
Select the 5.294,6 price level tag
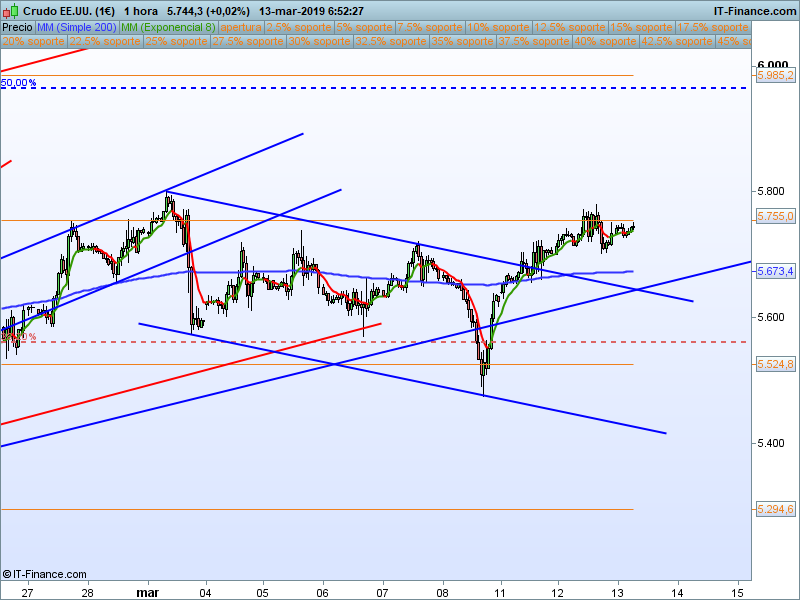pyautogui.click(x=775, y=509)
